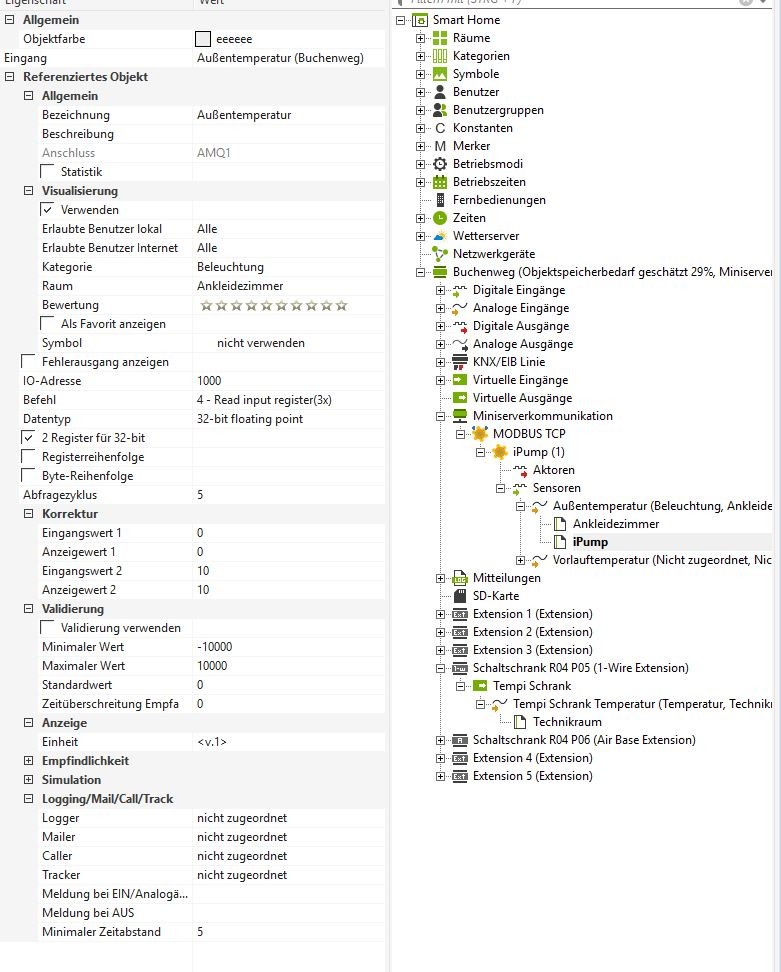Click the Virtuelle Ausgänge green icon
The height and width of the screenshot is (972, 781).
click(459, 397)
